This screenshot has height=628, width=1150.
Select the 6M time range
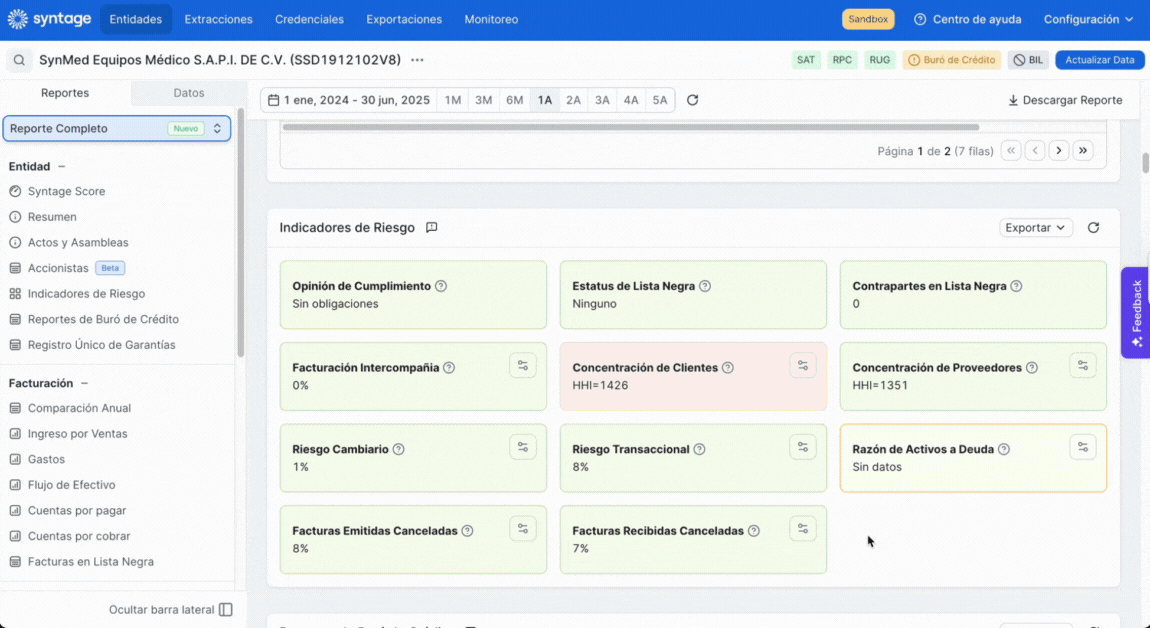(515, 100)
